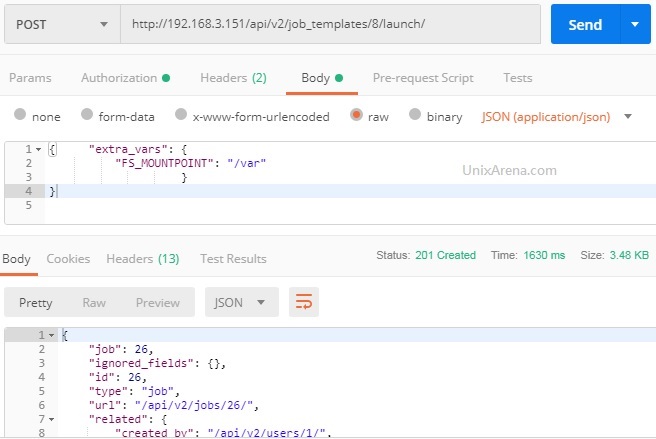Toggle the wrap lines icon
Viewport: 656px width, 439px height.
[304, 302]
